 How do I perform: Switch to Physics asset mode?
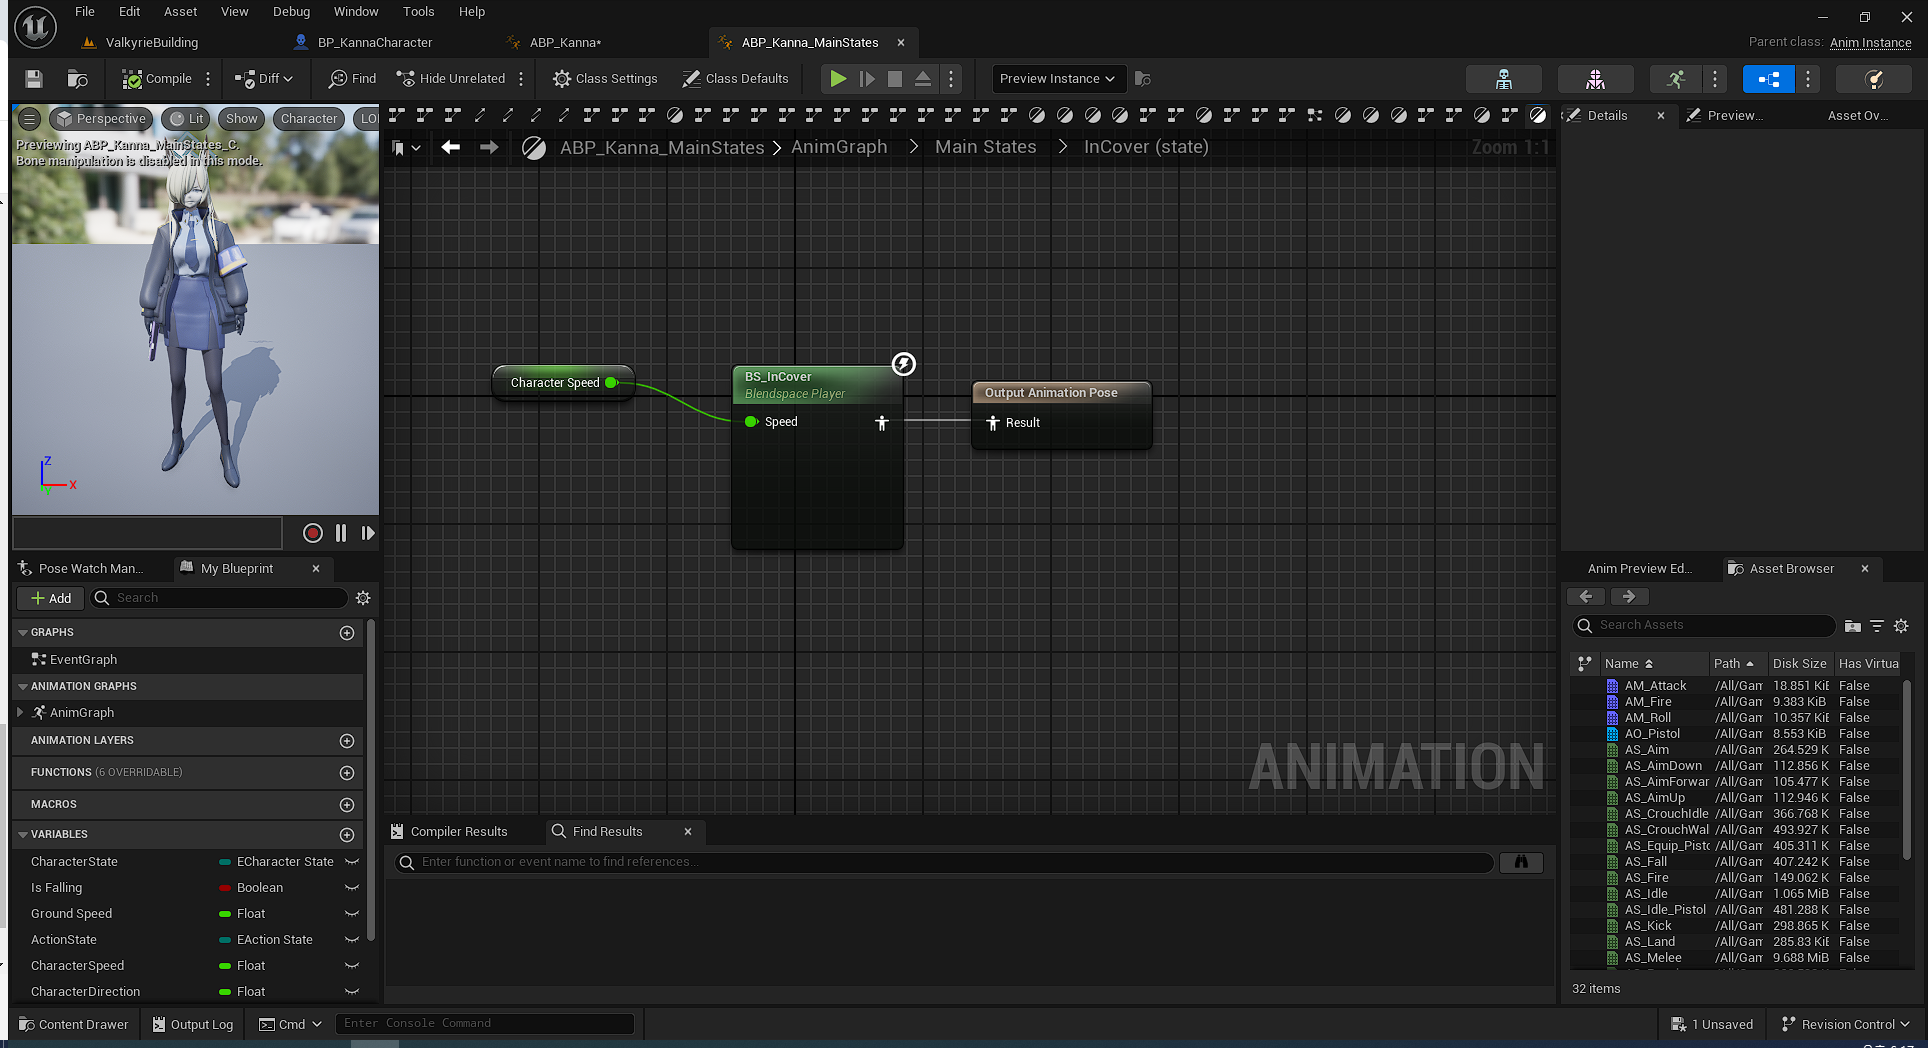click(x=1874, y=79)
